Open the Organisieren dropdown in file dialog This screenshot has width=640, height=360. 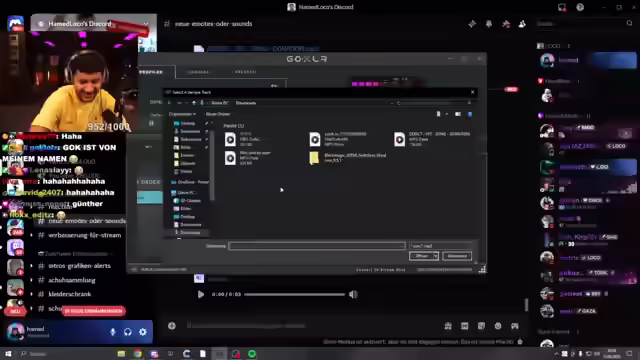(x=182, y=114)
